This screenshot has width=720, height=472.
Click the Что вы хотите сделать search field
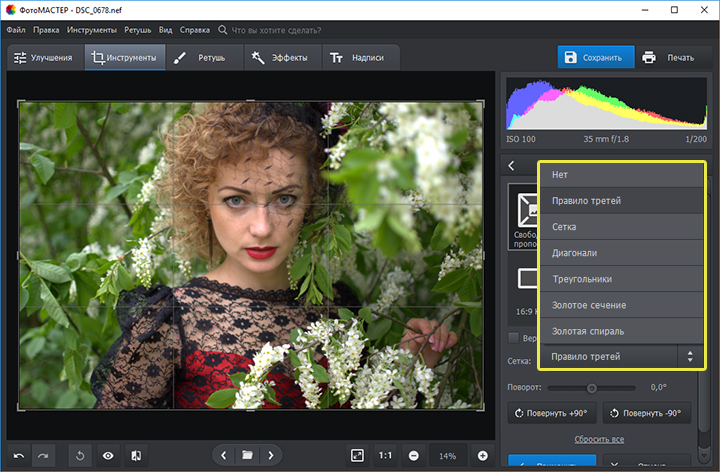275,30
